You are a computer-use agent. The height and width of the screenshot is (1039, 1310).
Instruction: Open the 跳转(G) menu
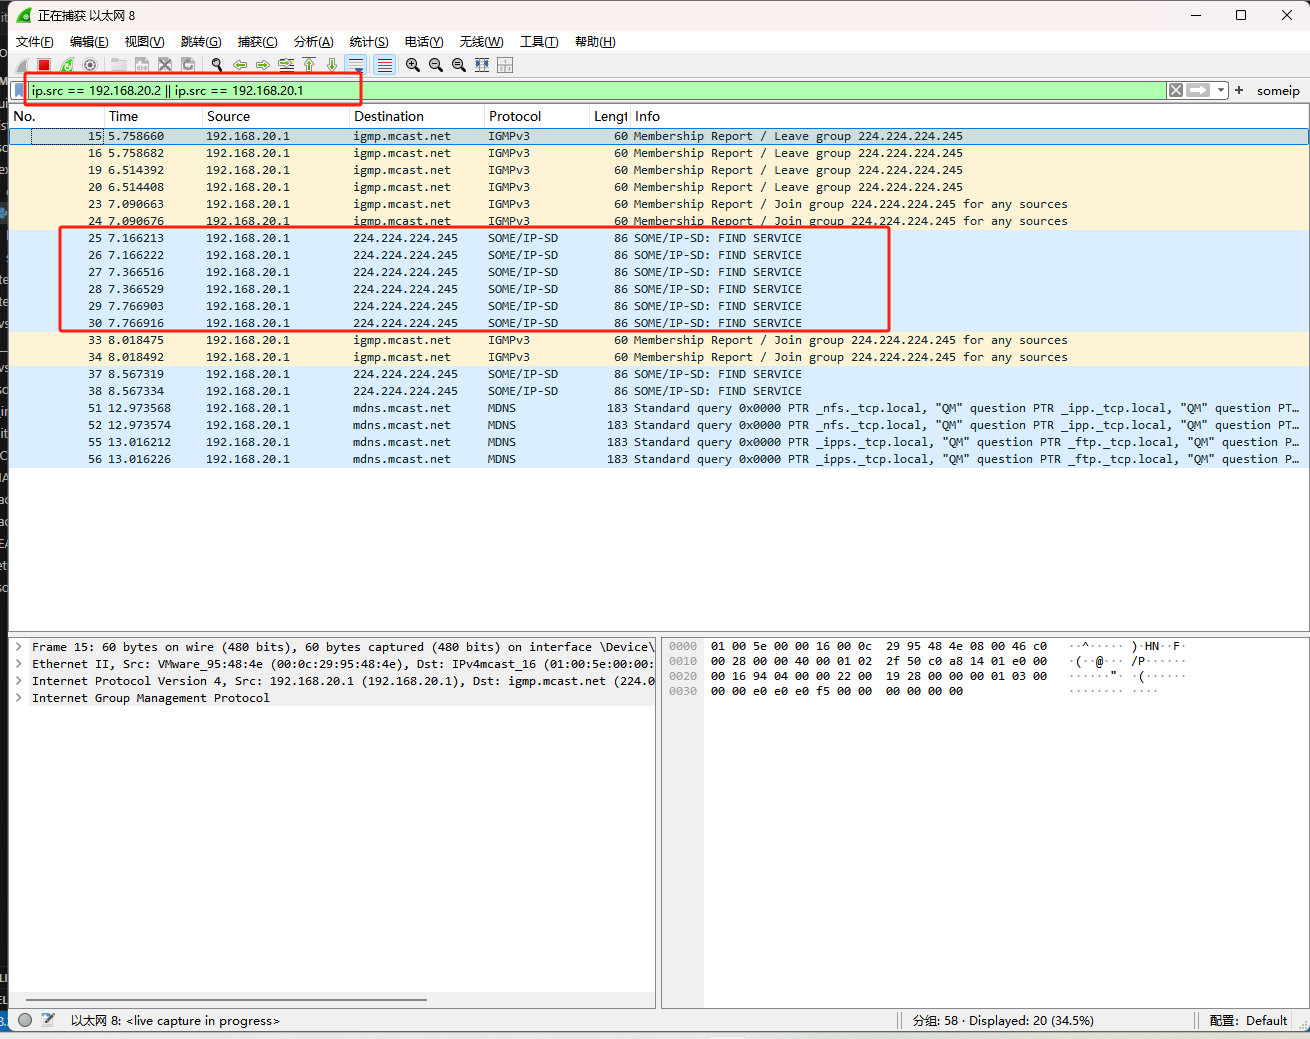click(201, 42)
